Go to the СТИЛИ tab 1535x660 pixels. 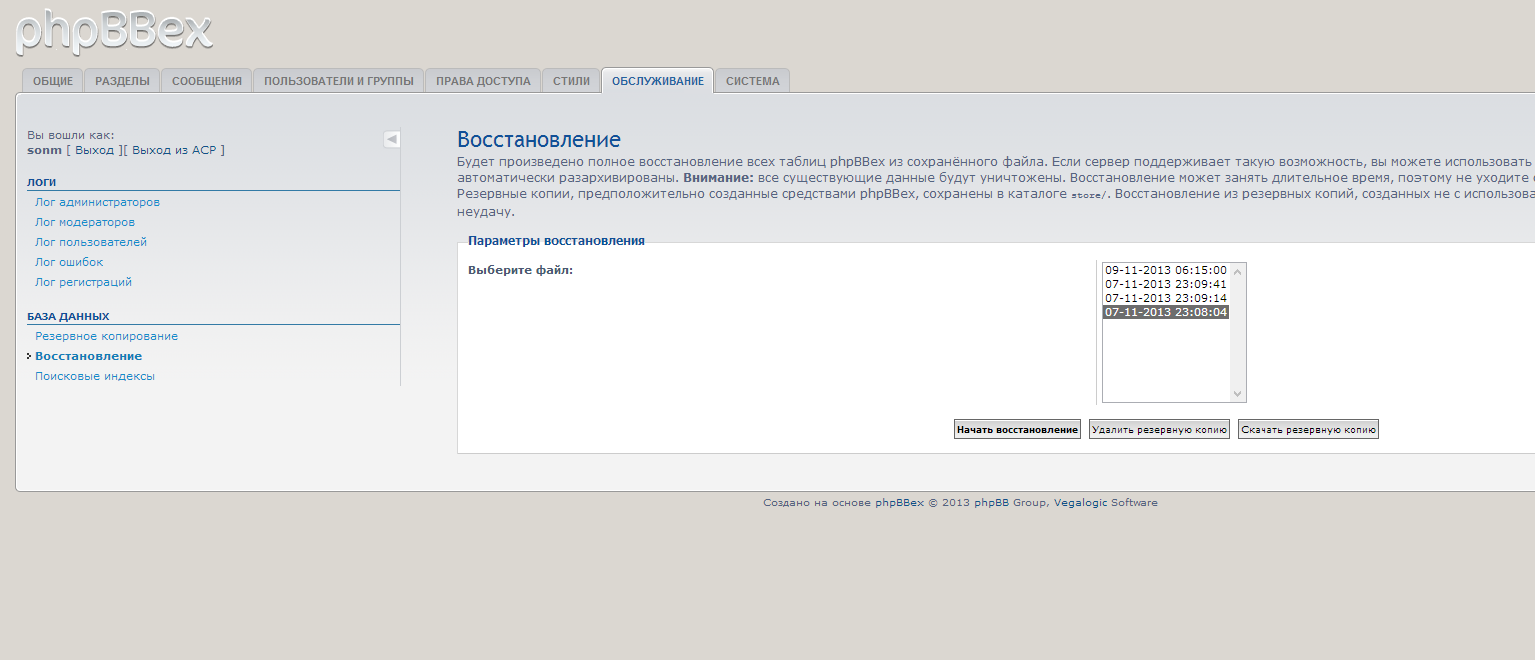pos(571,81)
